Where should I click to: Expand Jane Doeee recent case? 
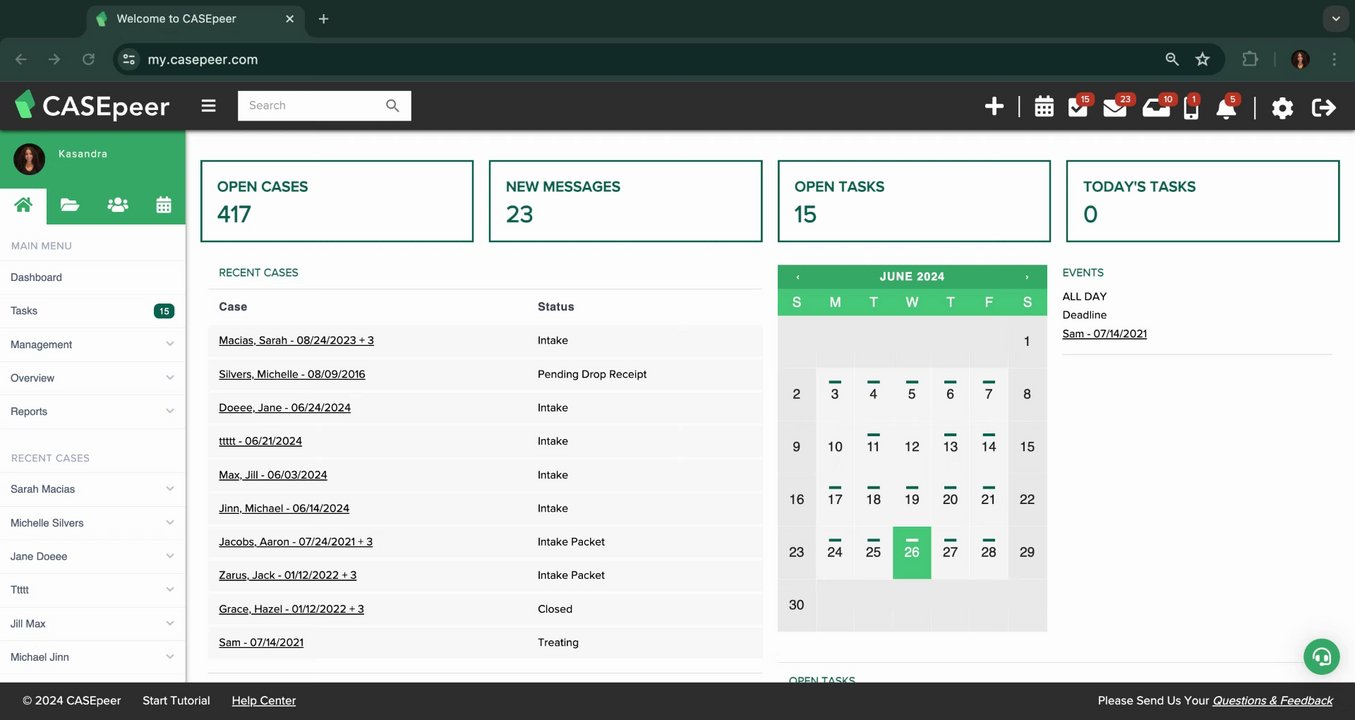pos(93,556)
